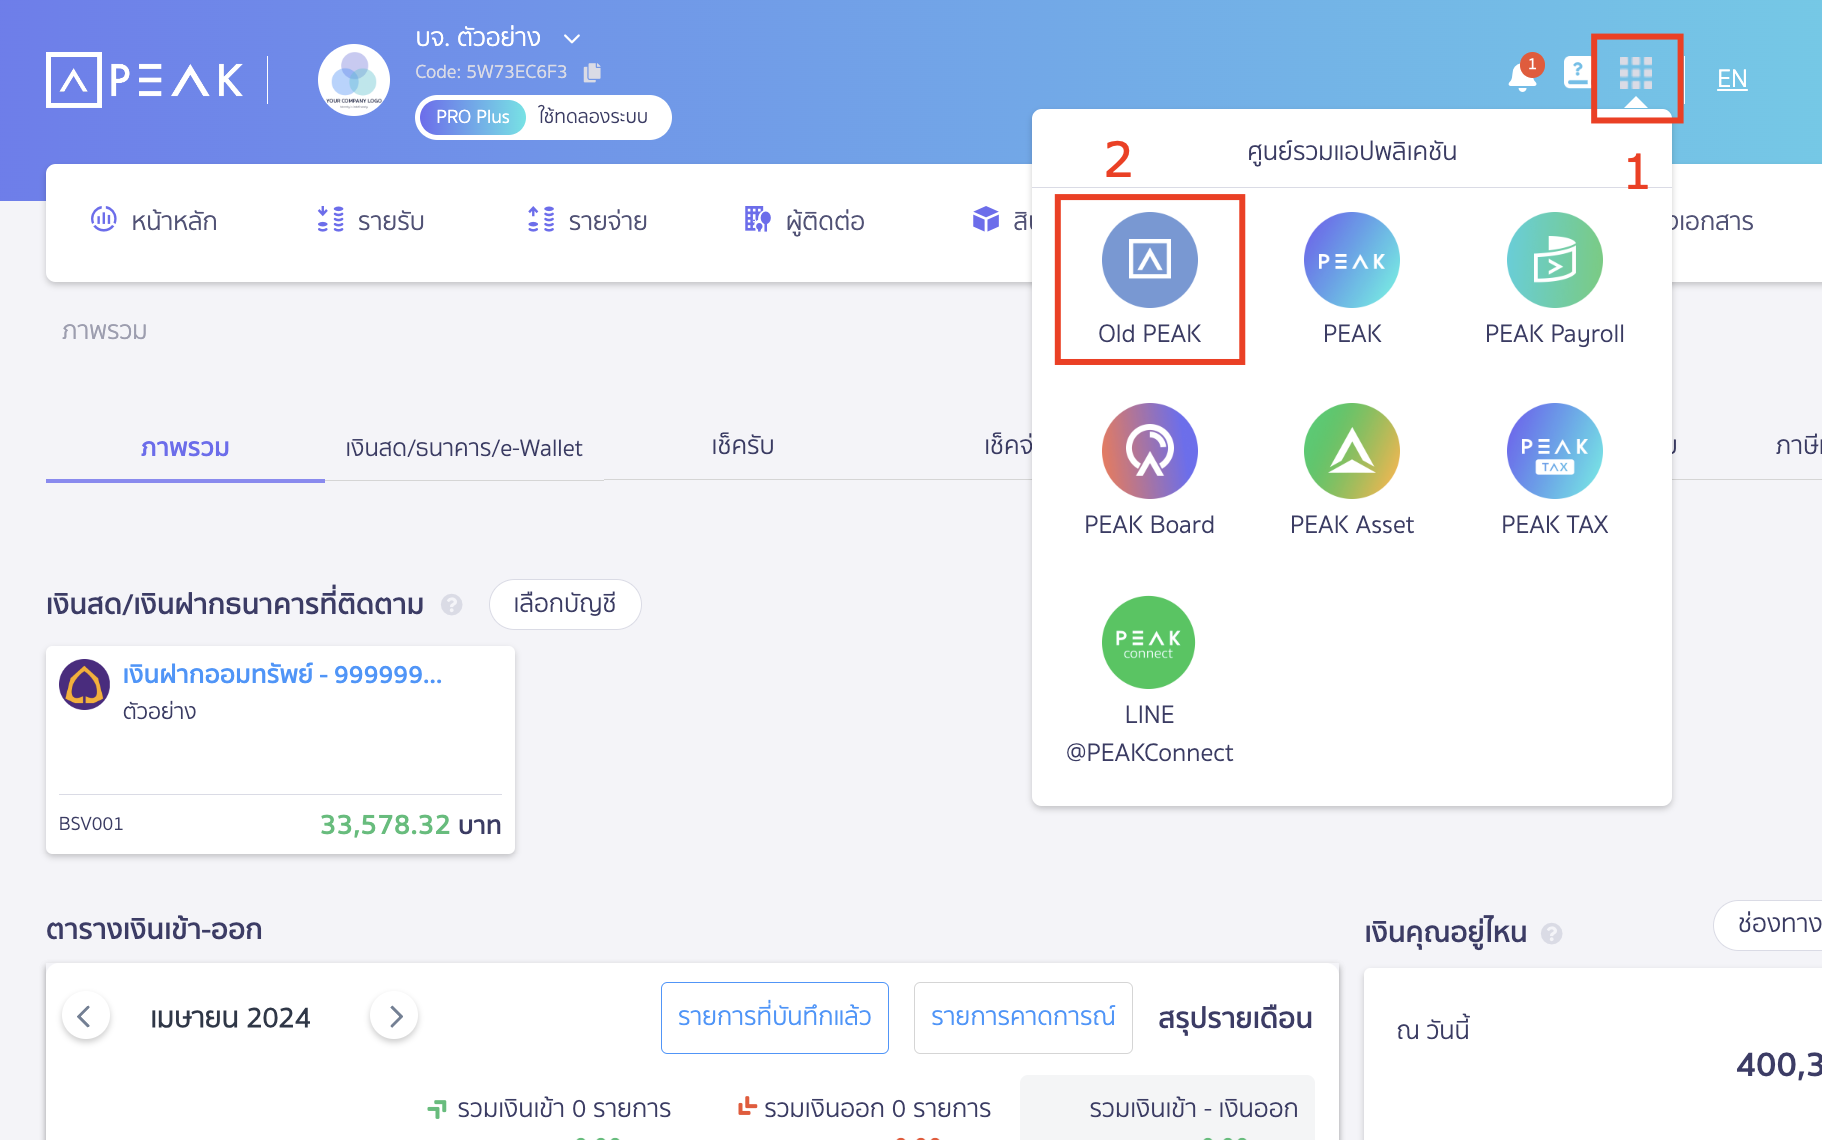The width and height of the screenshot is (1822, 1140).
Task: Select รายการคาดการณ์ button
Action: click(x=1023, y=1017)
